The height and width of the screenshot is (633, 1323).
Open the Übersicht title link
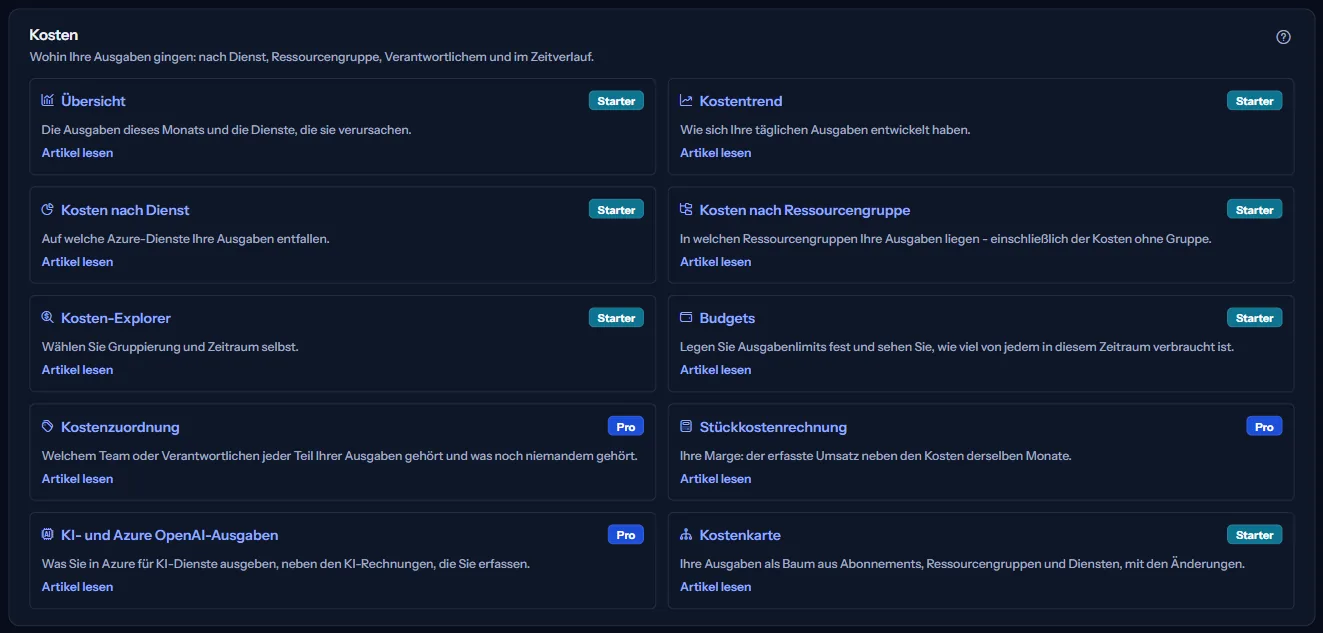point(93,101)
